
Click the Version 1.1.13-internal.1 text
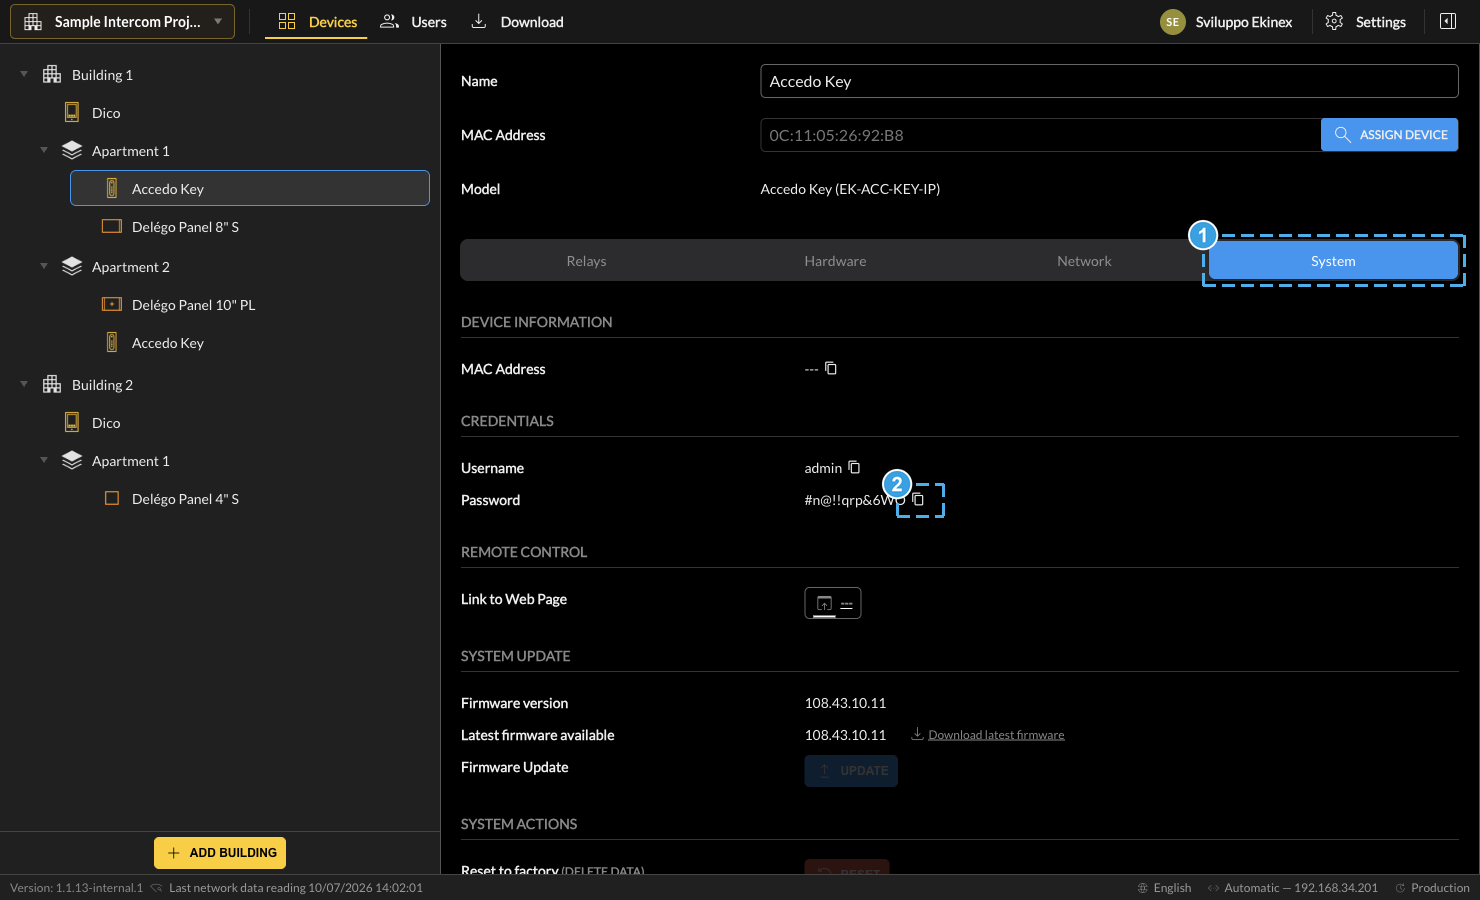[77, 888]
